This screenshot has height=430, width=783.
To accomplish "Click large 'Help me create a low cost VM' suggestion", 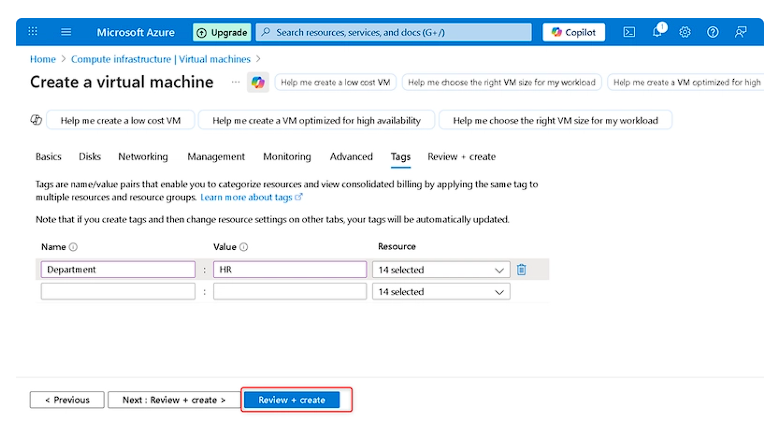I will coord(120,120).
